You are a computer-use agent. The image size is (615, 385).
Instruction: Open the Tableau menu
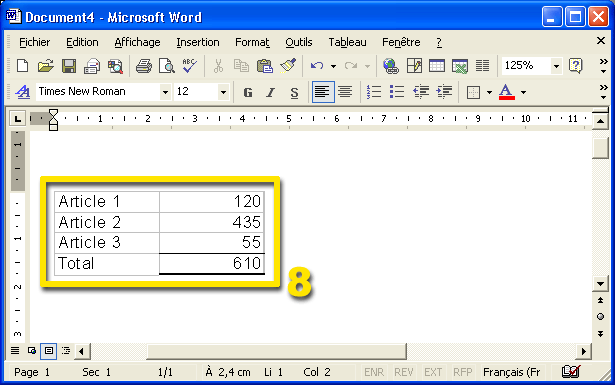tap(348, 42)
